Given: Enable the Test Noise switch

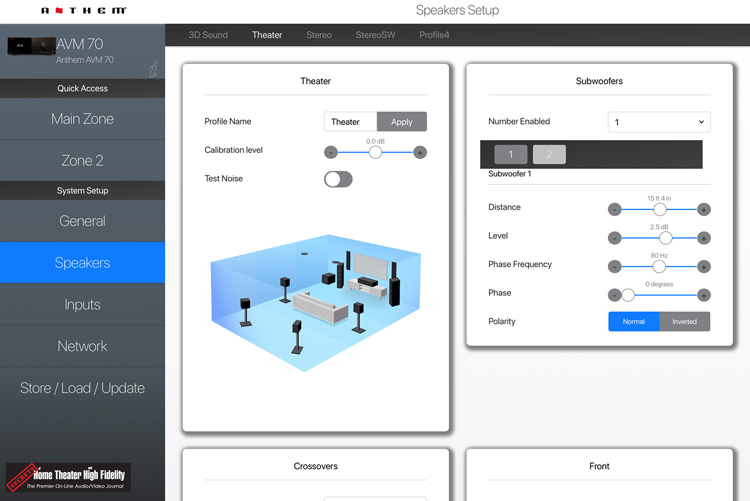Looking at the screenshot, I should [x=338, y=179].
